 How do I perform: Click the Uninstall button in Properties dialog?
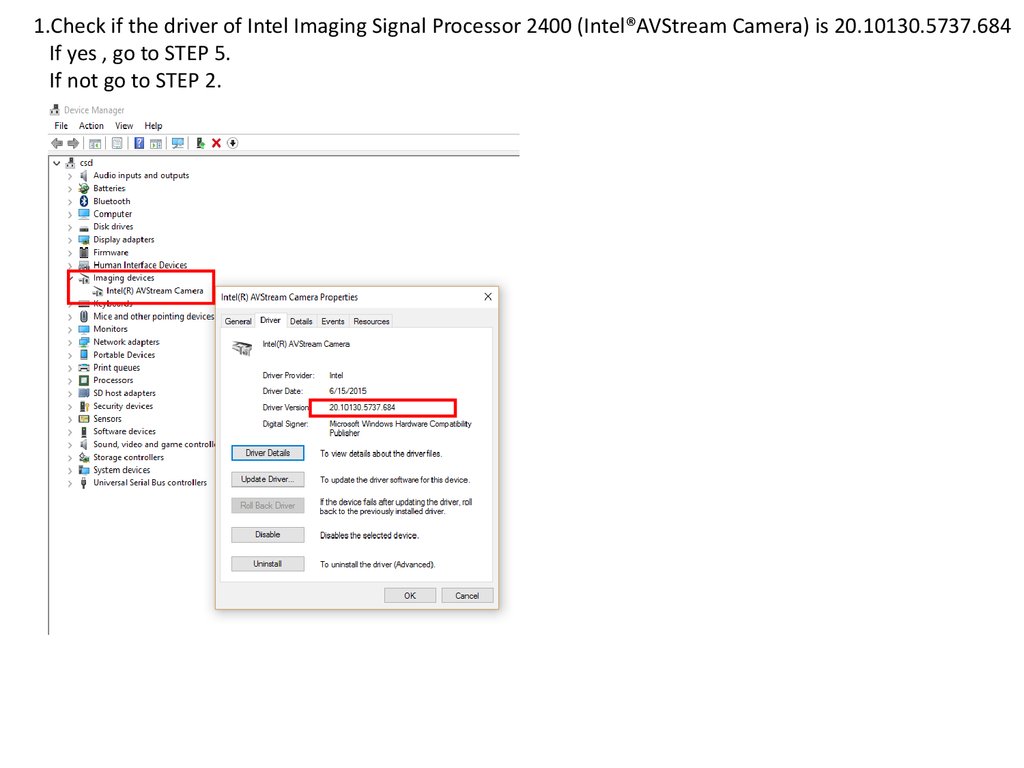coord(268,564)
